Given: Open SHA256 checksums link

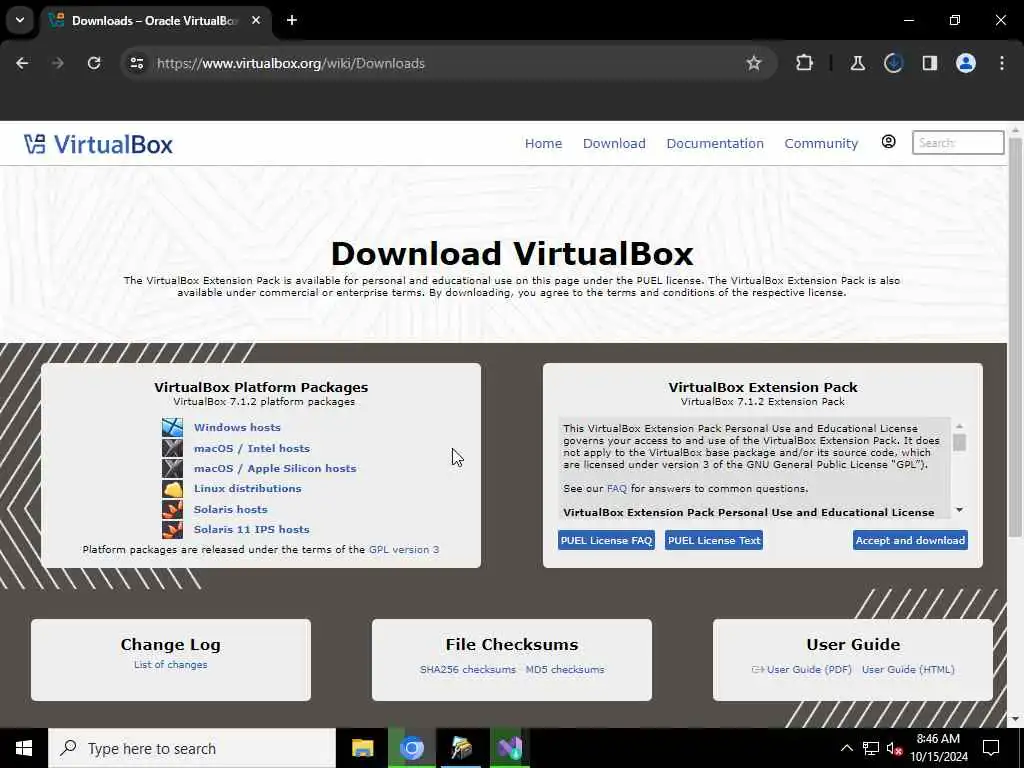Looking at the screenshot, I should 468,669.
